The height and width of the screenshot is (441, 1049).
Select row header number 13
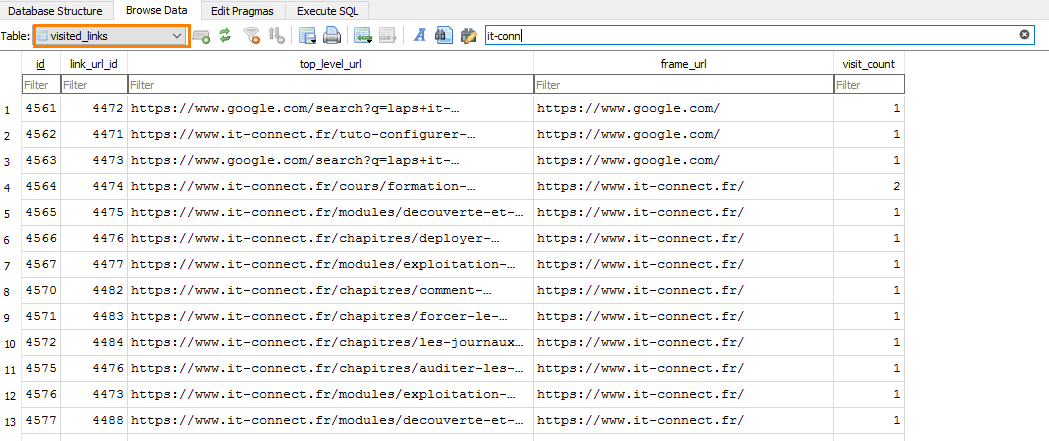(11, 422)
